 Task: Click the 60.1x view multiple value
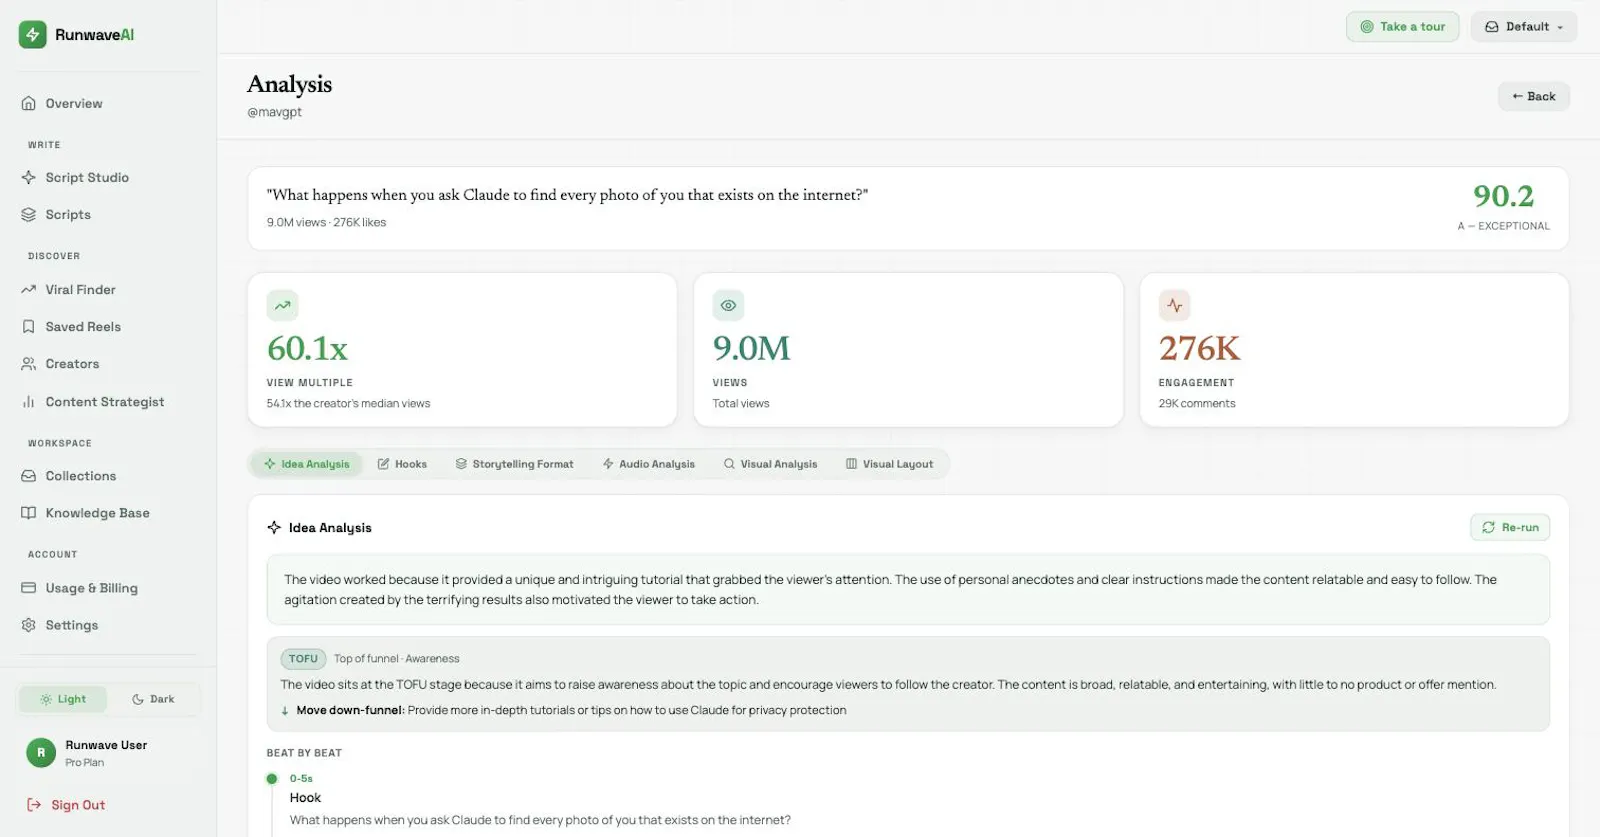[x=307, y=348]
